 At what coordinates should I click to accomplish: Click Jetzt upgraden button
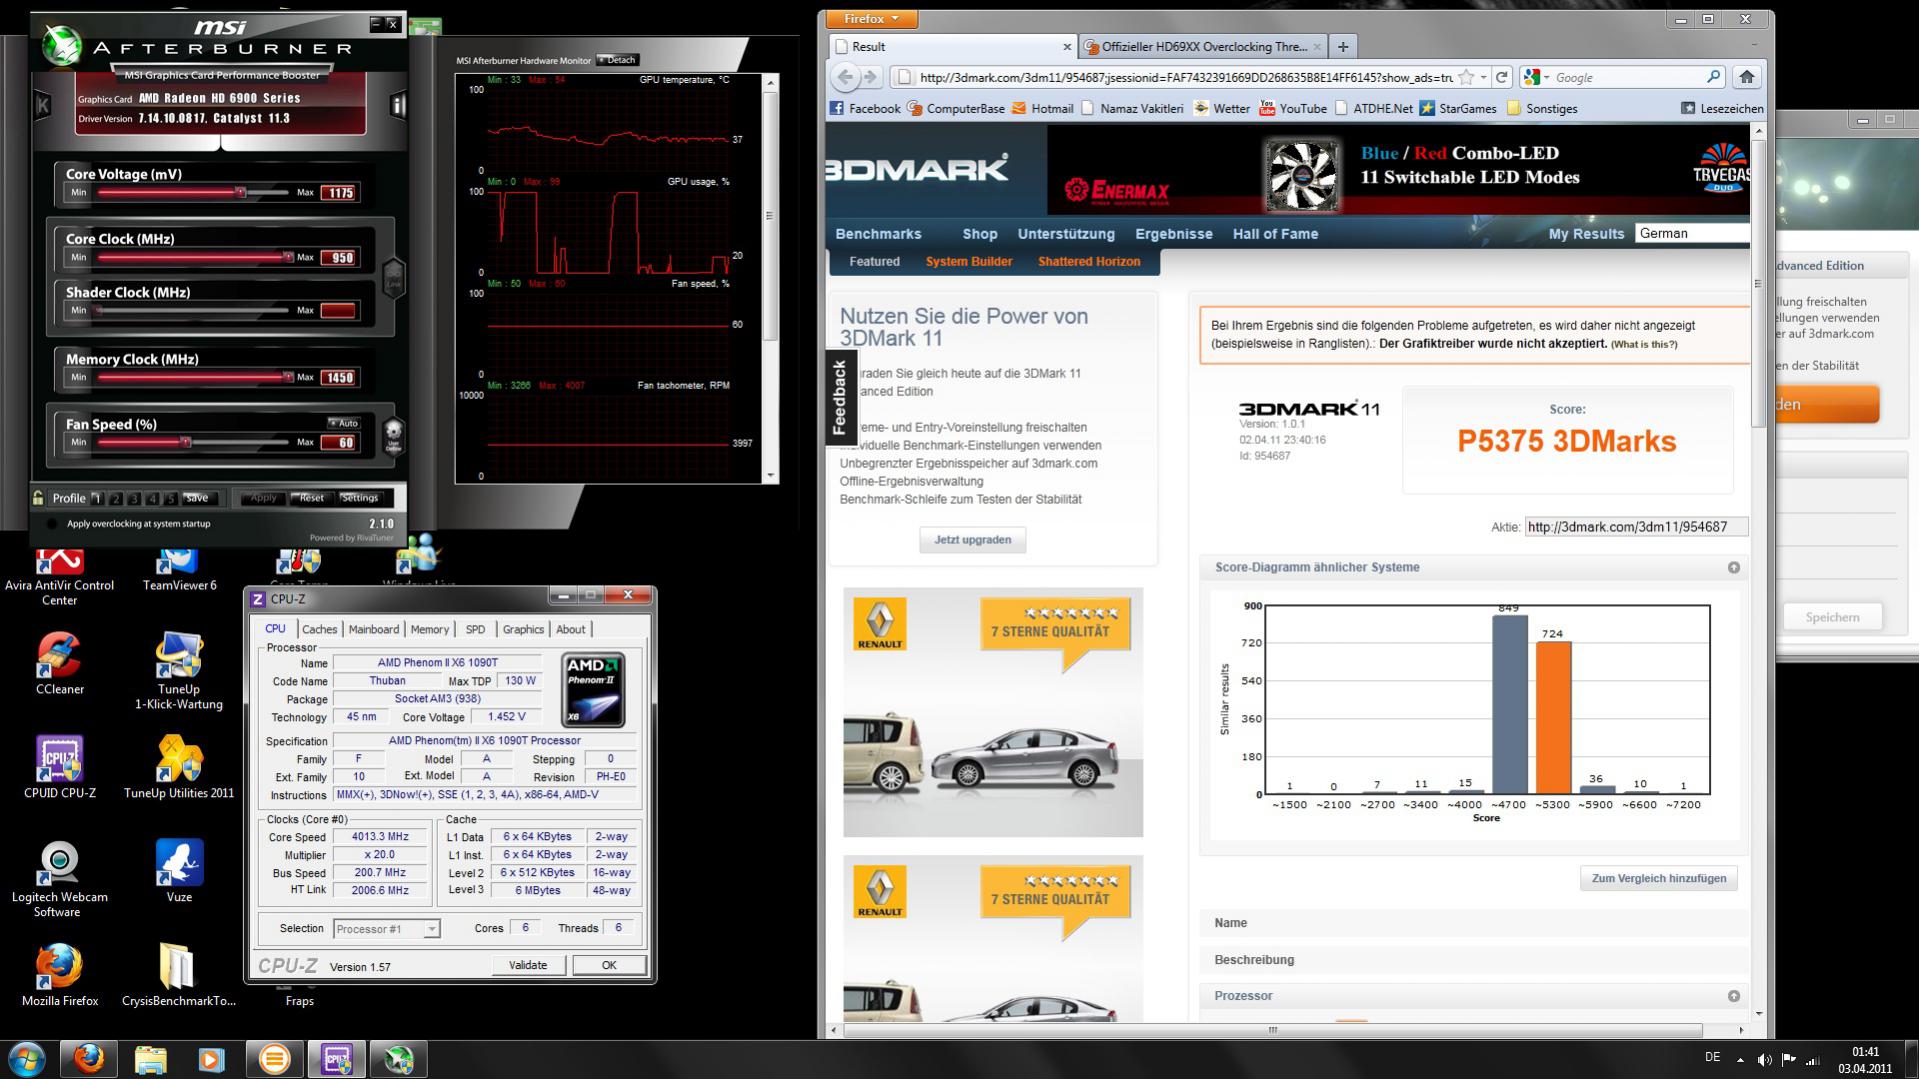tap(973, 540)
